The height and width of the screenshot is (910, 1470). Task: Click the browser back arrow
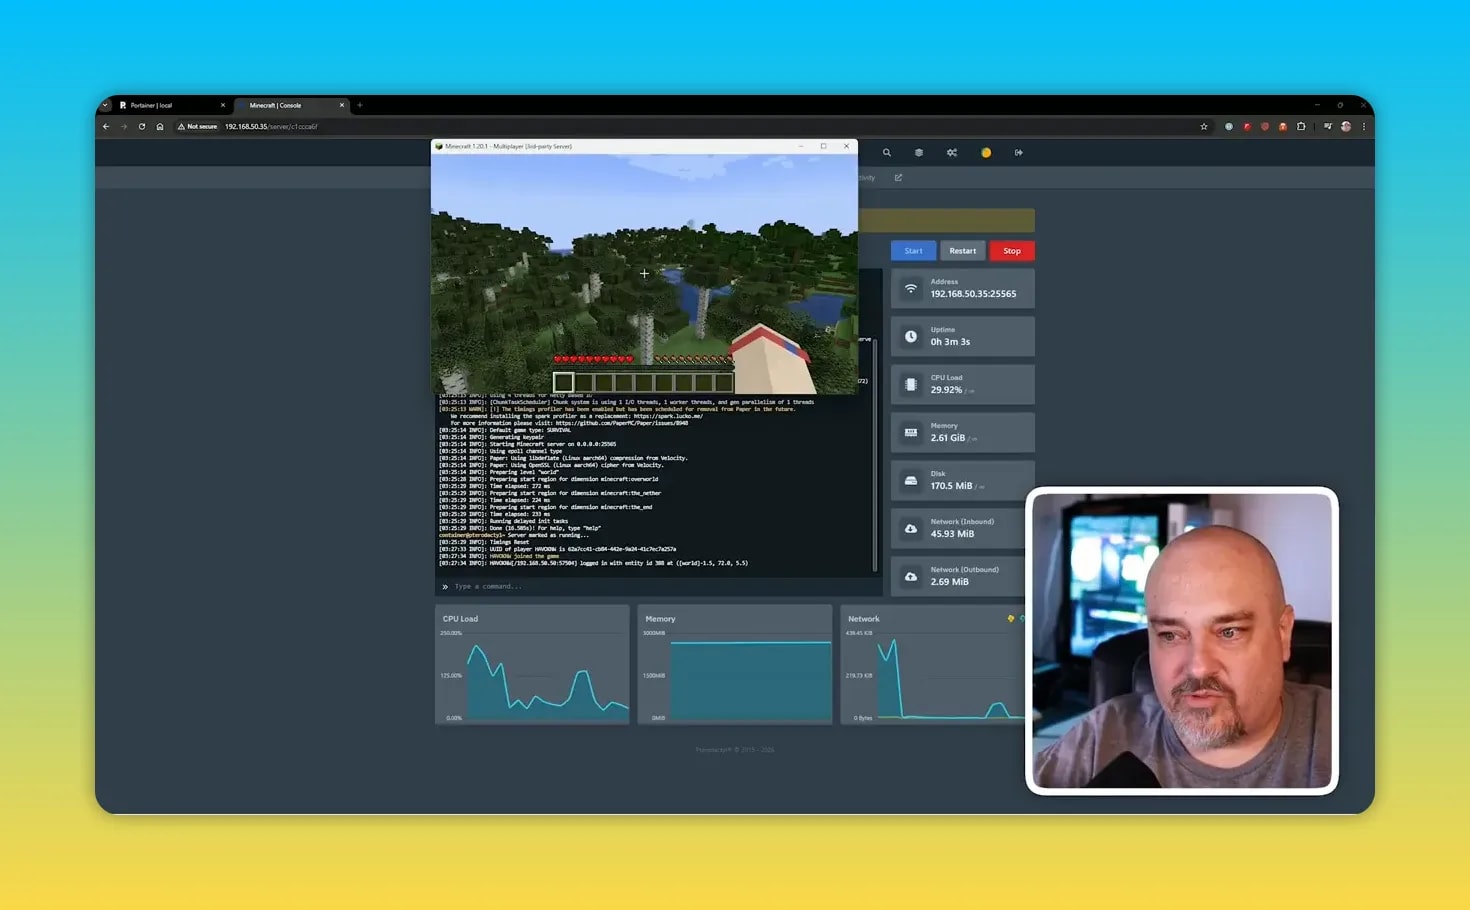tap(106, 127)
